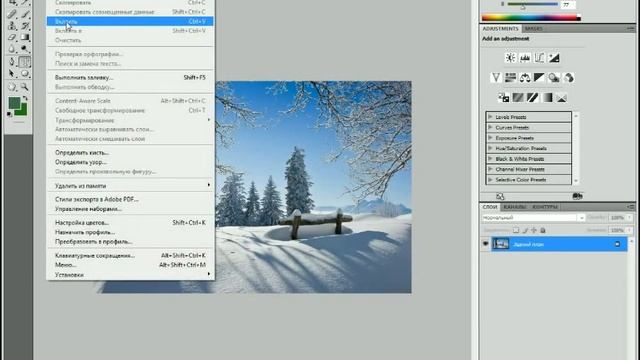
Task: Add an Invert adjustment
Action: pyautogui.click(x=503, y=98)
